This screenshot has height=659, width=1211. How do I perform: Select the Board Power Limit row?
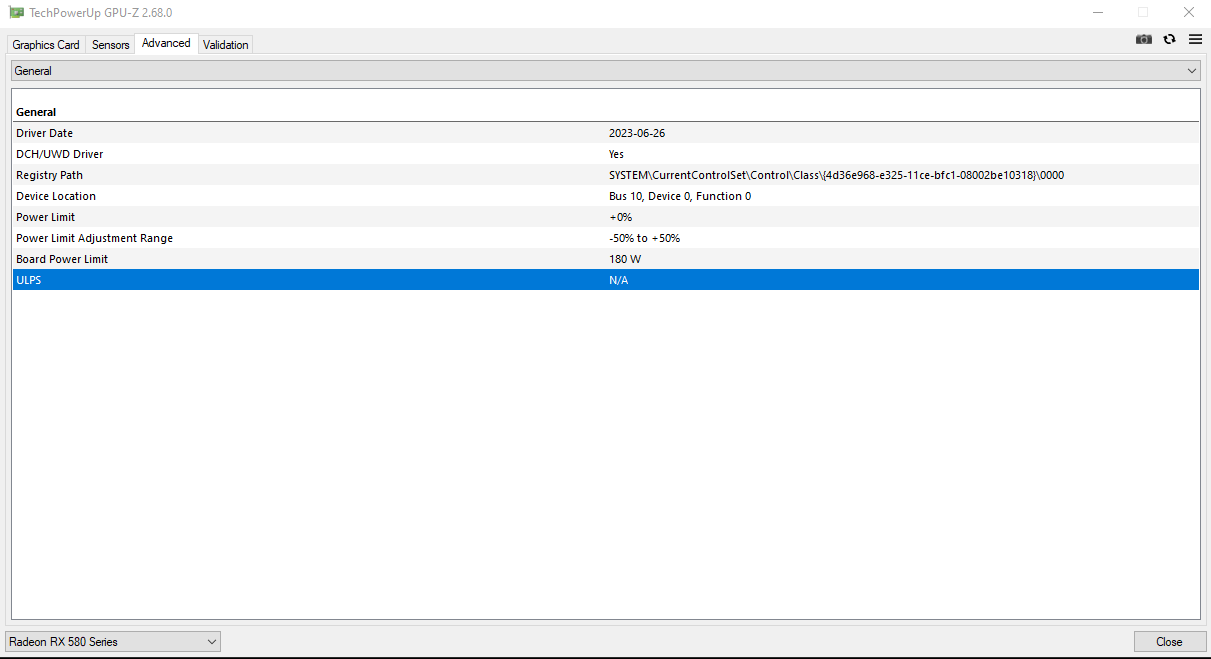pyautogui.click(x=606, y=259)
